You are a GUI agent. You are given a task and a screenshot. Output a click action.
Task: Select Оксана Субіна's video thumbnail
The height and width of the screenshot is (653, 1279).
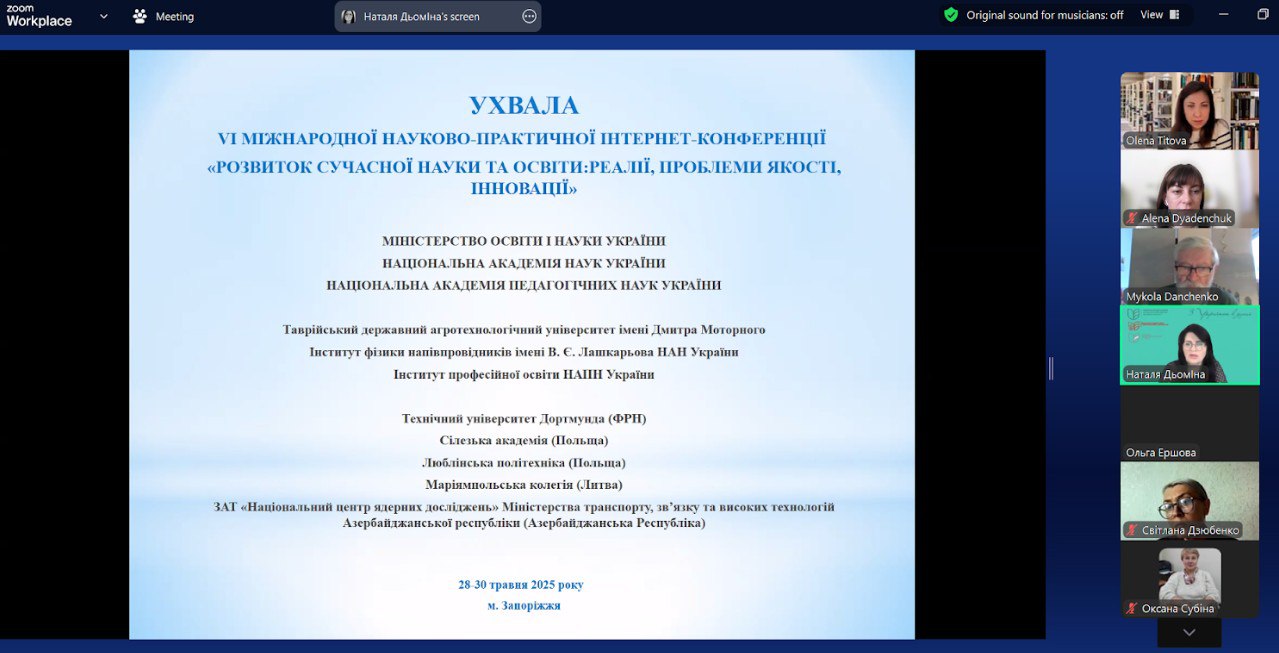1189,579
